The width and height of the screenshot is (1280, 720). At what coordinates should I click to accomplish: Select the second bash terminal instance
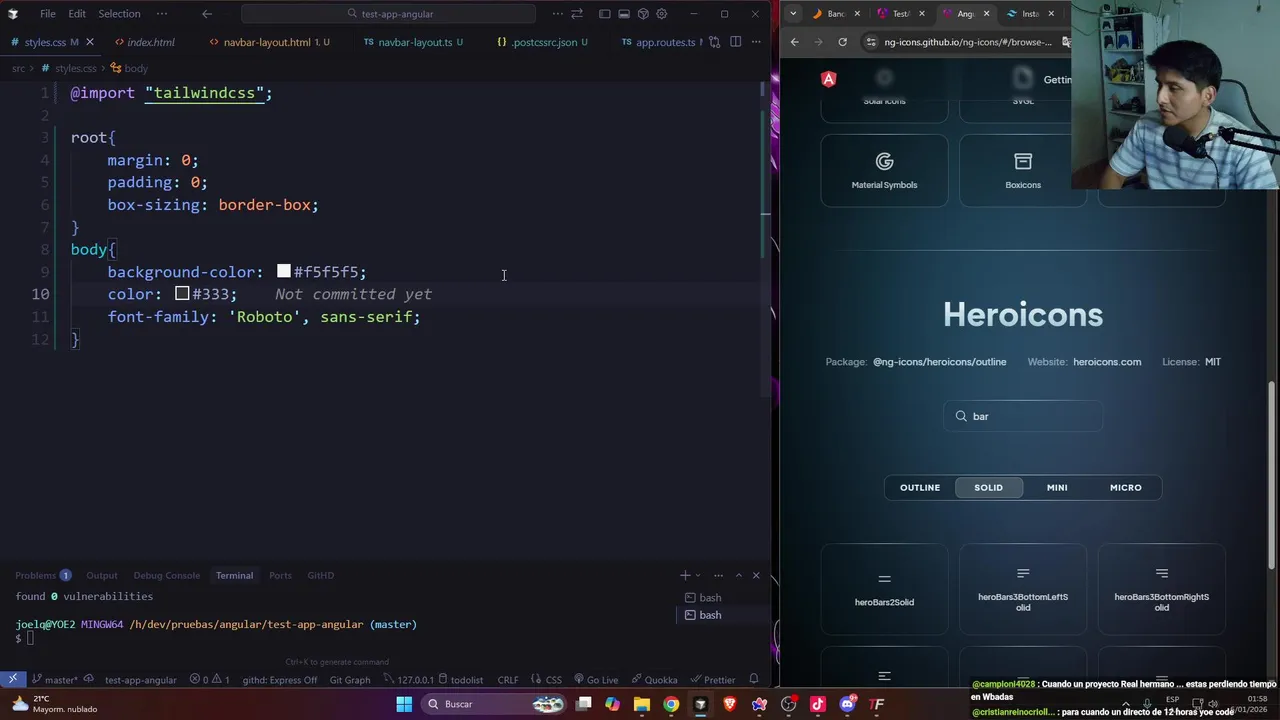coord(724,615)
